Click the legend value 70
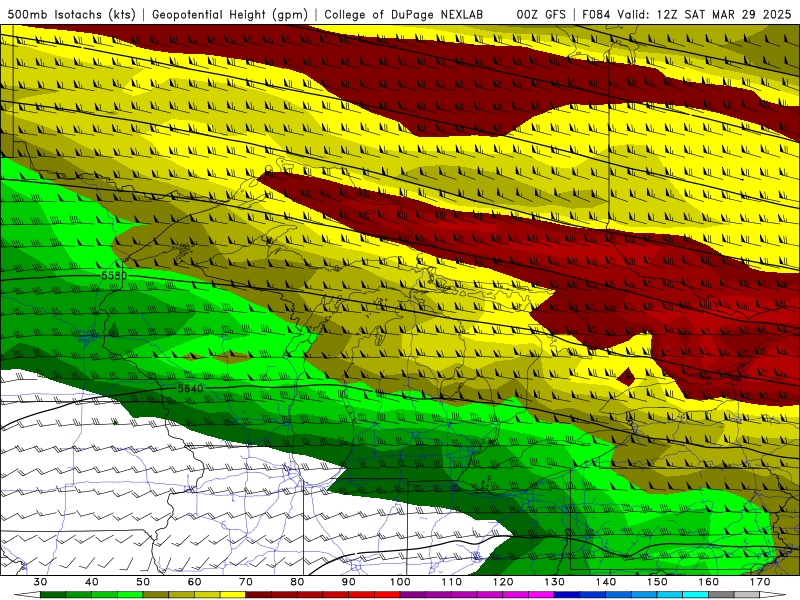 (246, 582)
